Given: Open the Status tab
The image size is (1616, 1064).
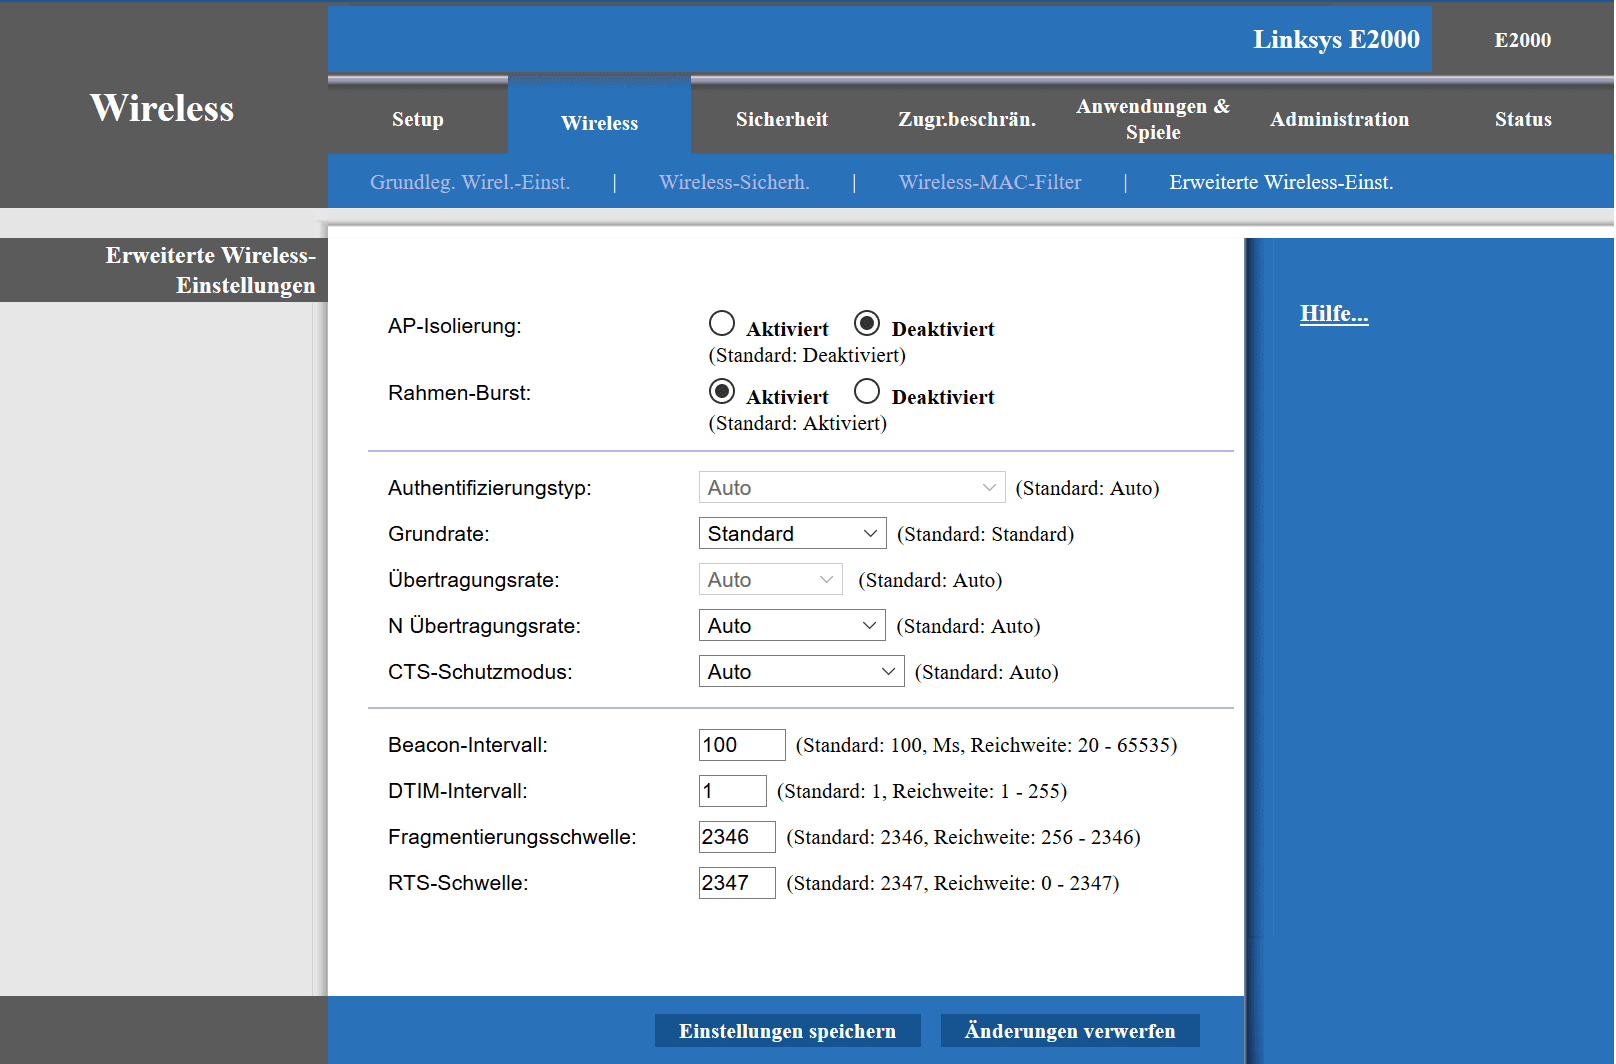Looking at the screenshot, I should click(x=1523, y=119).
